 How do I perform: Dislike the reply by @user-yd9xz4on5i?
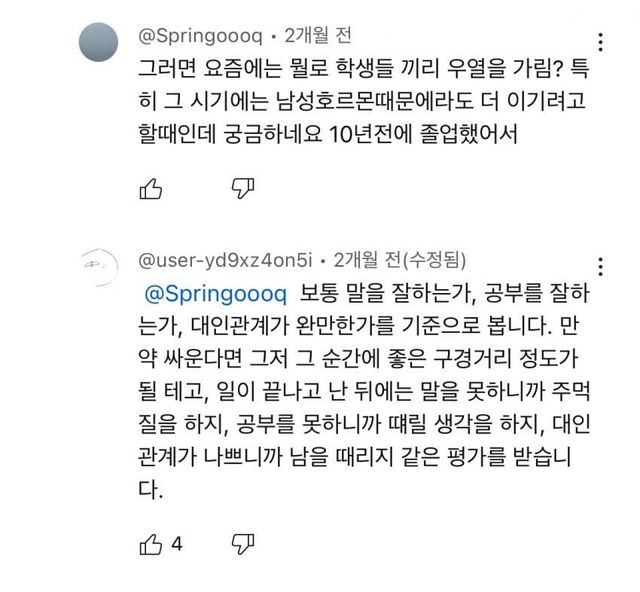click(x=243, y=544)
